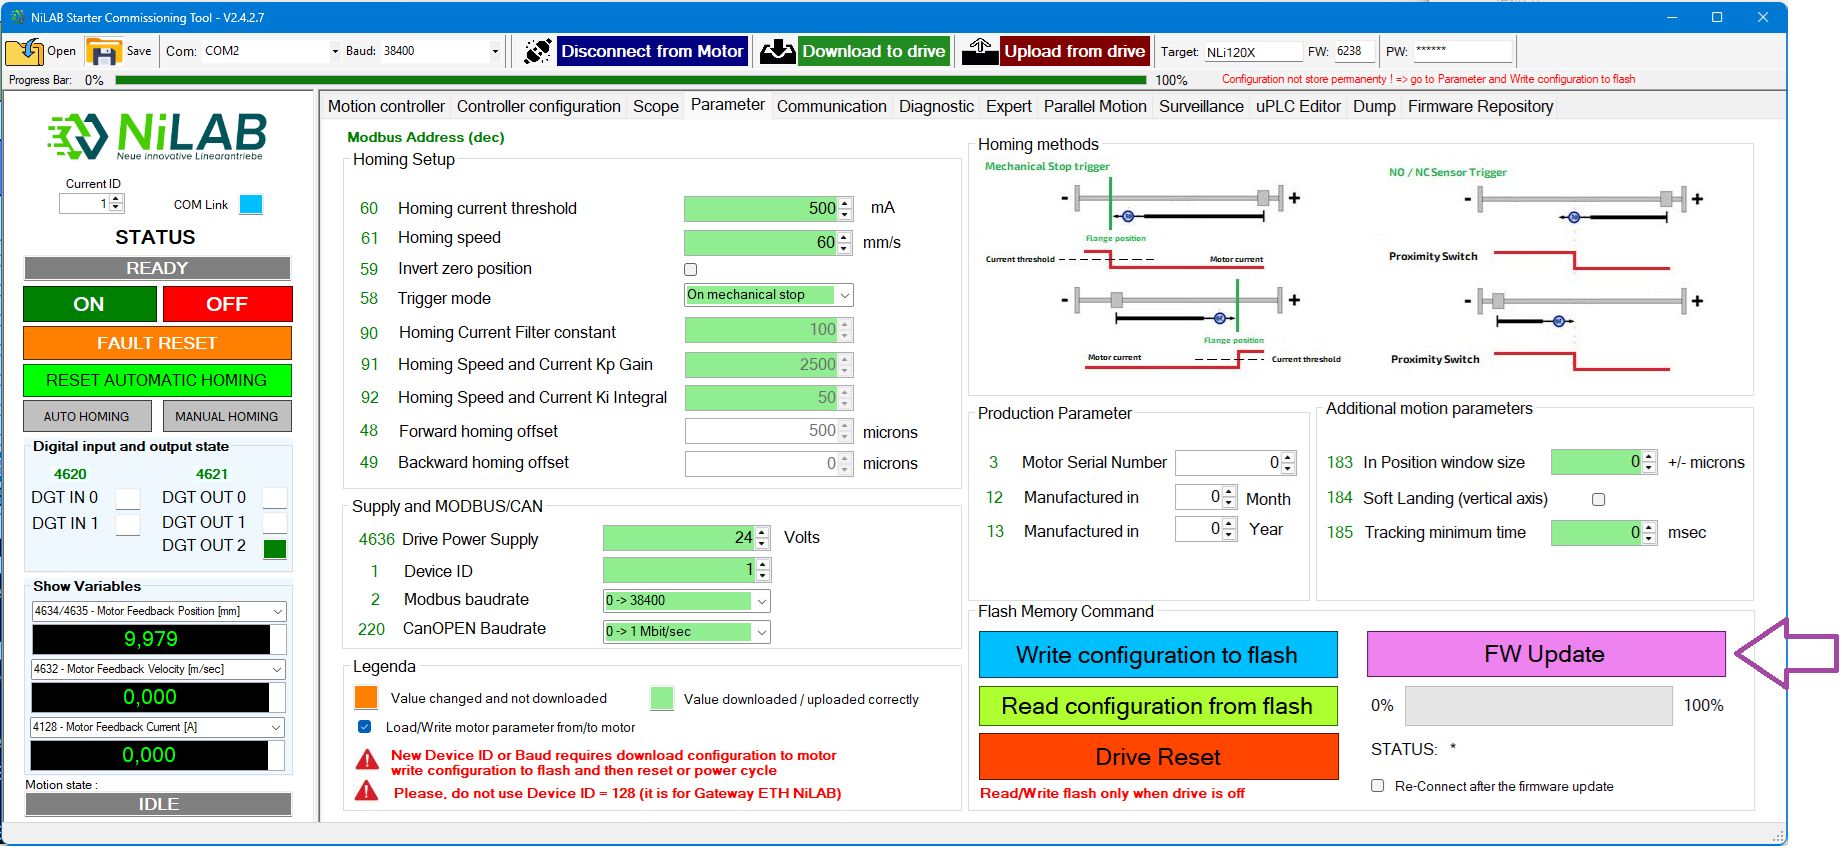Click the FW Update button
Image resolution: width=1842 pixels, height=856 pixels.
coord(1545,655)
